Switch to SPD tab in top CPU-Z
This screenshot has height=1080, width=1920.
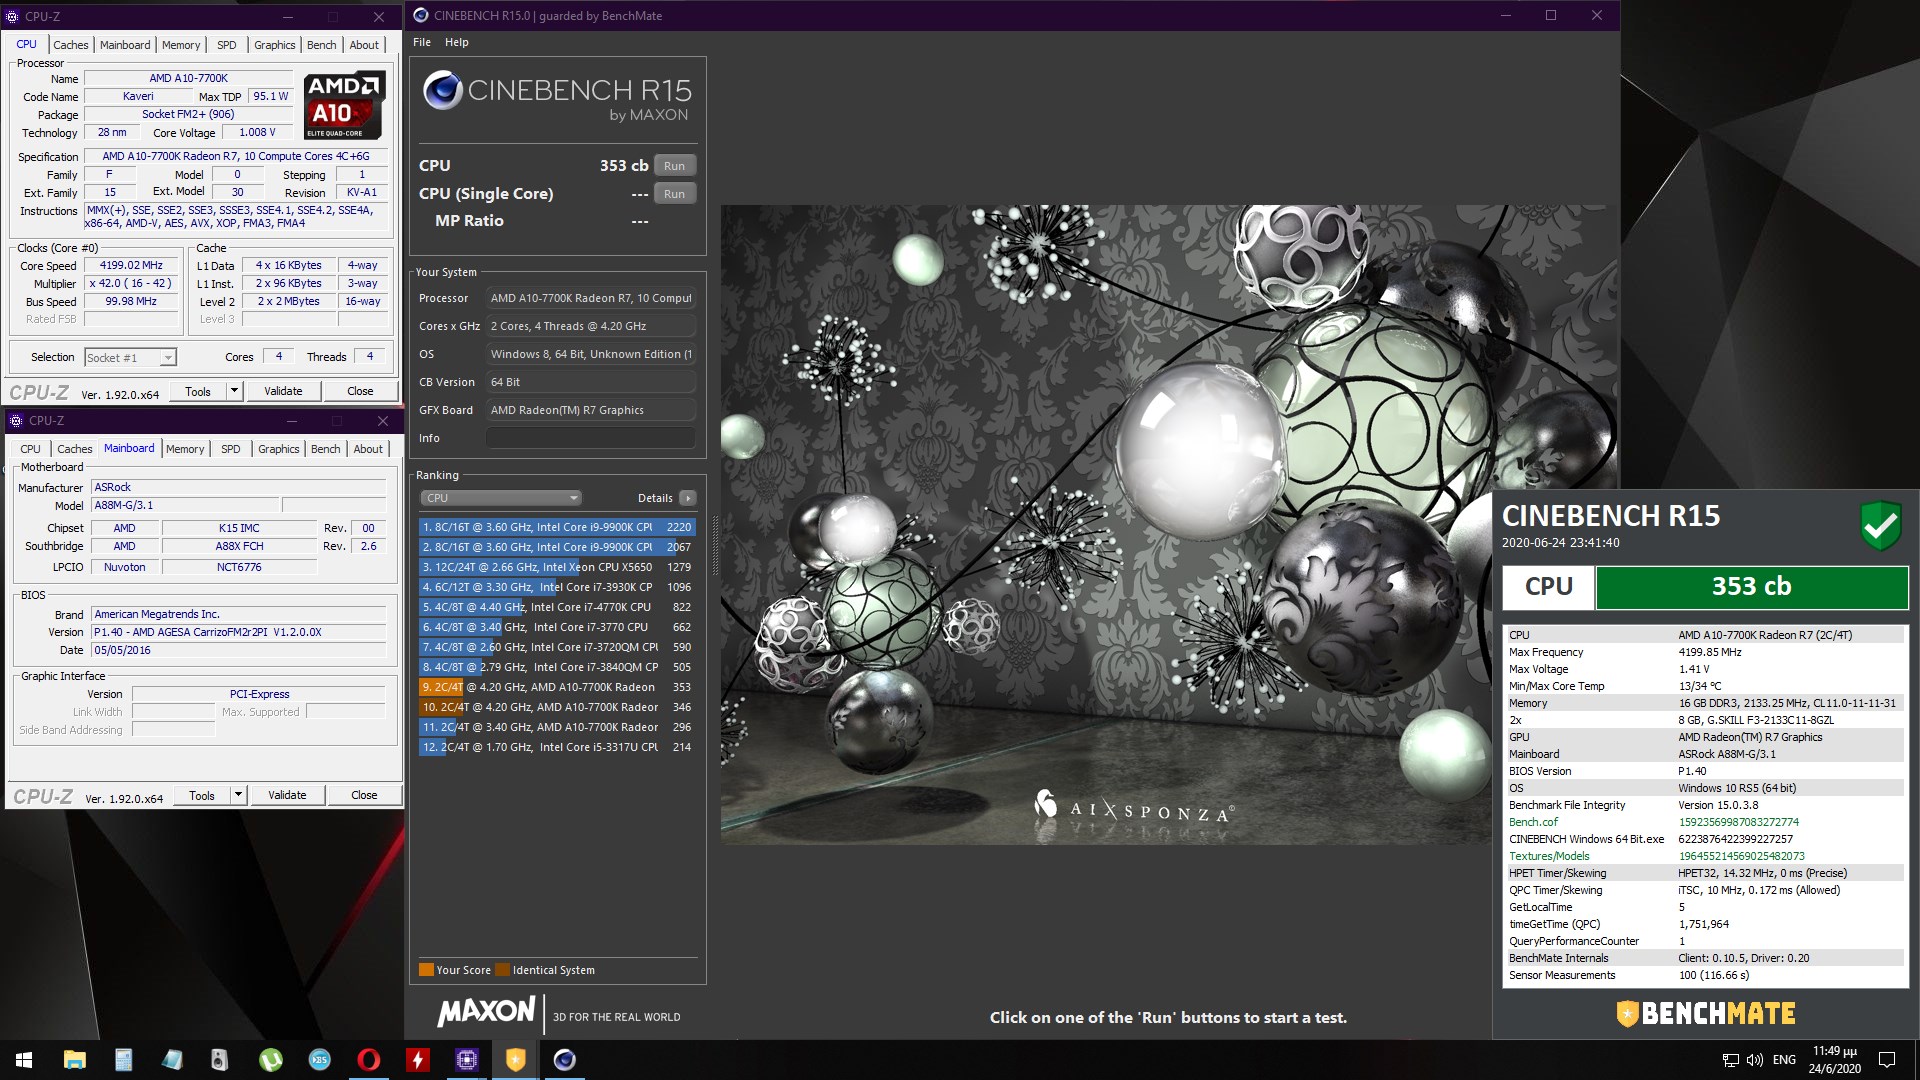click(227, 45)
